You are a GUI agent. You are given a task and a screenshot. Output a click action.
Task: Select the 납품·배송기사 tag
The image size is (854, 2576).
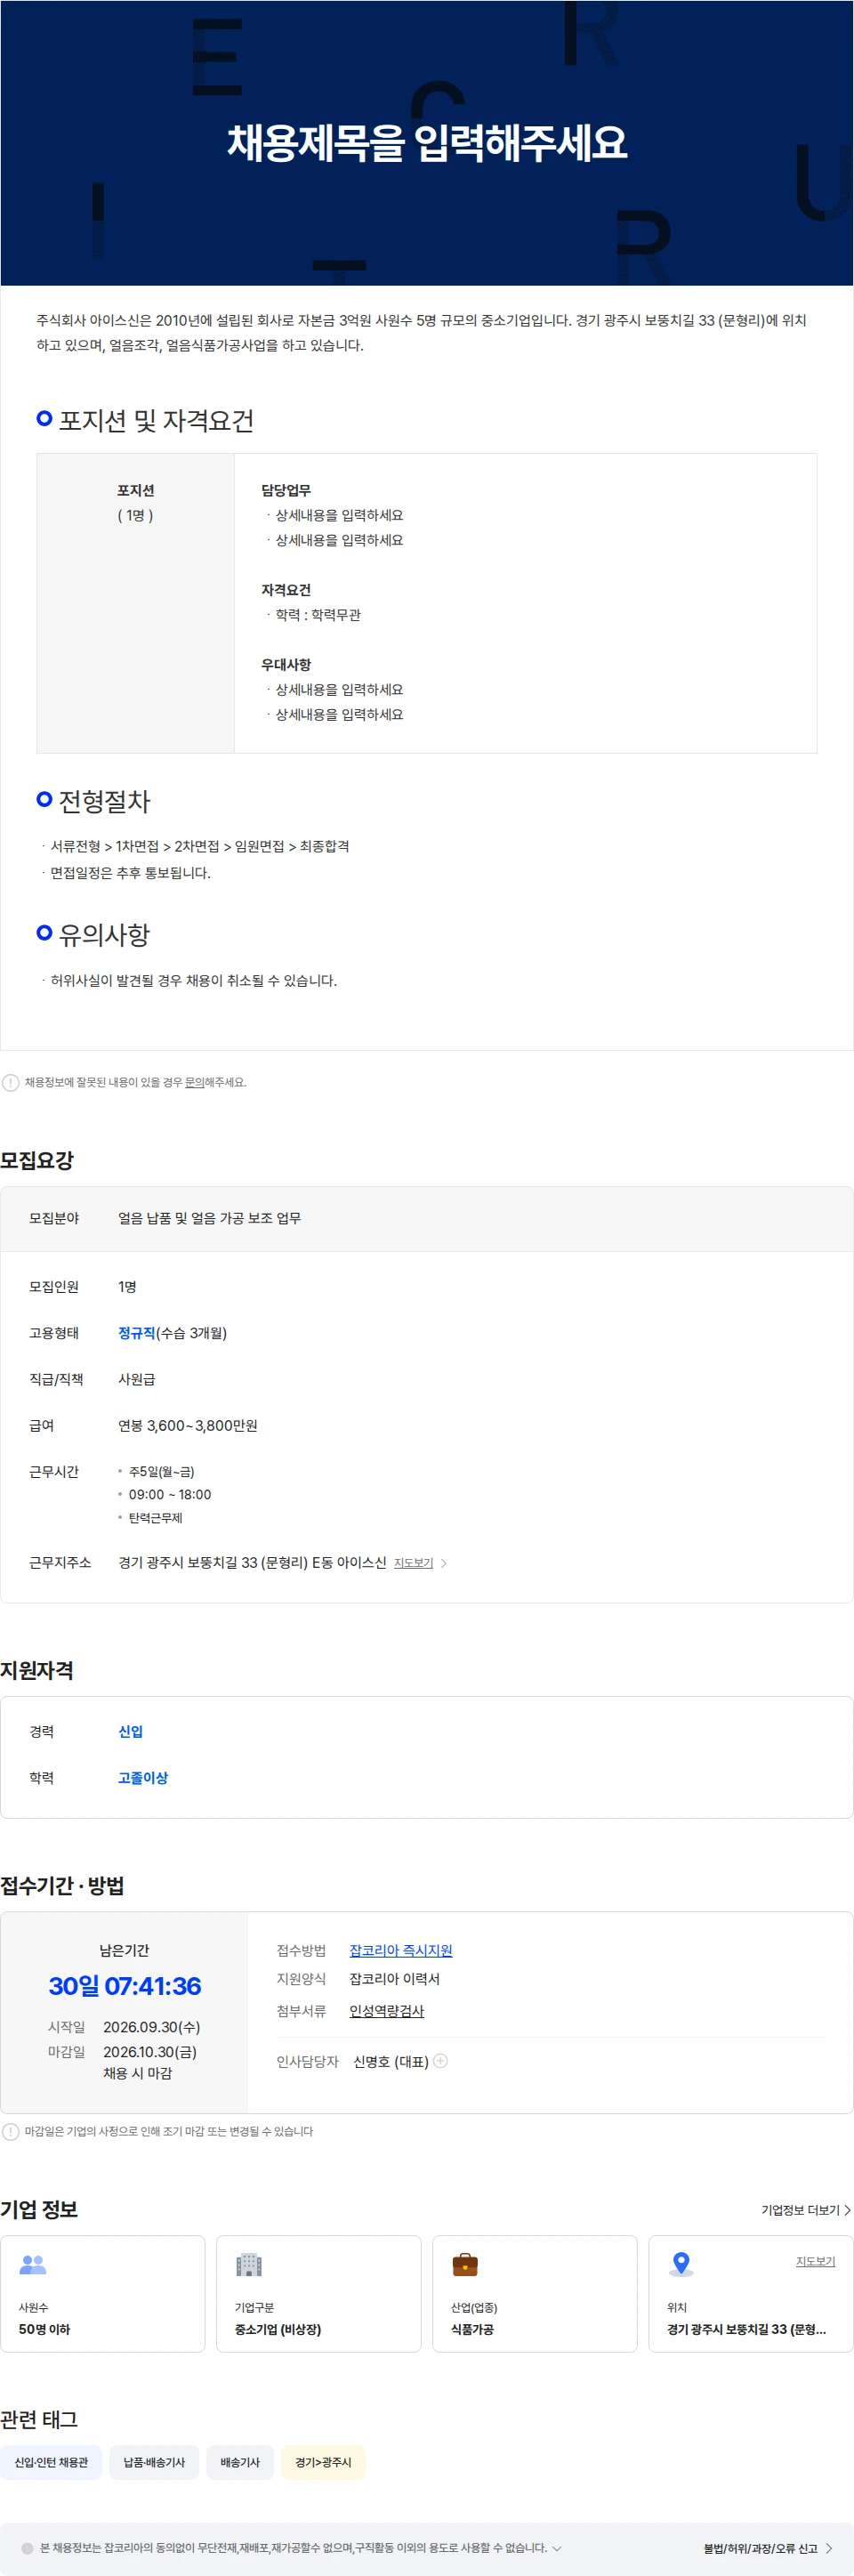coord(154,2462)
